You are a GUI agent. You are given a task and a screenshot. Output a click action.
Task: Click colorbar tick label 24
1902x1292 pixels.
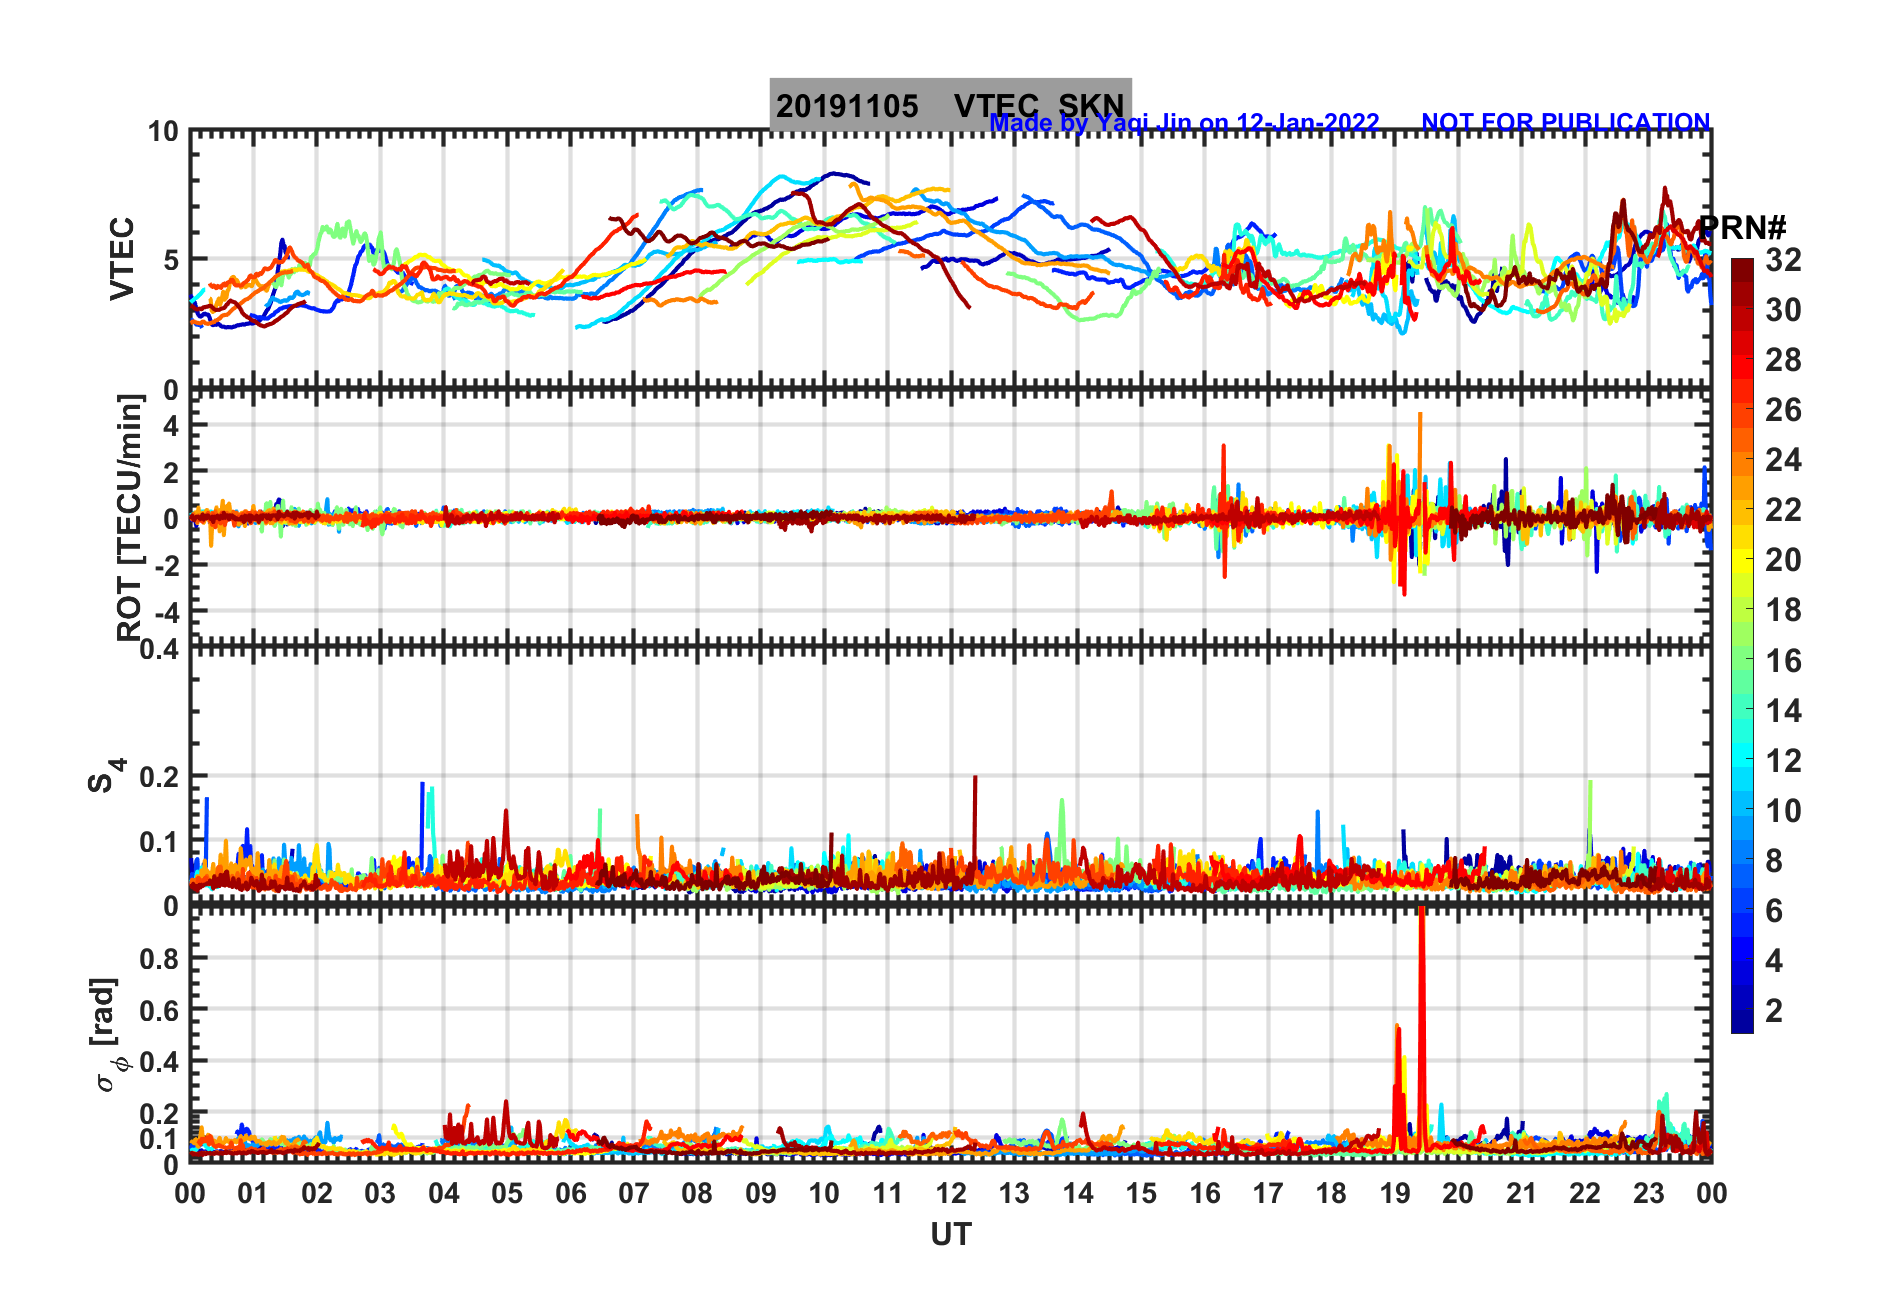click(1783, 460)
